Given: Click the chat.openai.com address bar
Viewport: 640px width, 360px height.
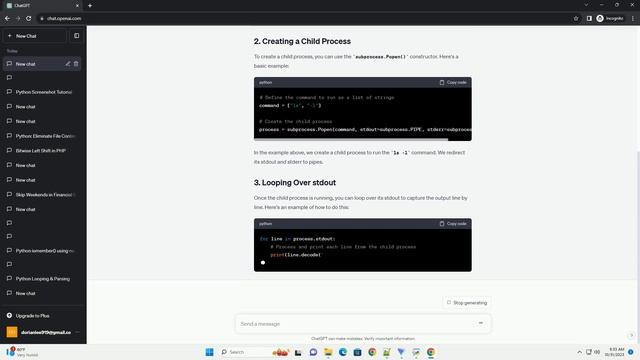Looking at the screenshot, I should click(x=302, y=18).
